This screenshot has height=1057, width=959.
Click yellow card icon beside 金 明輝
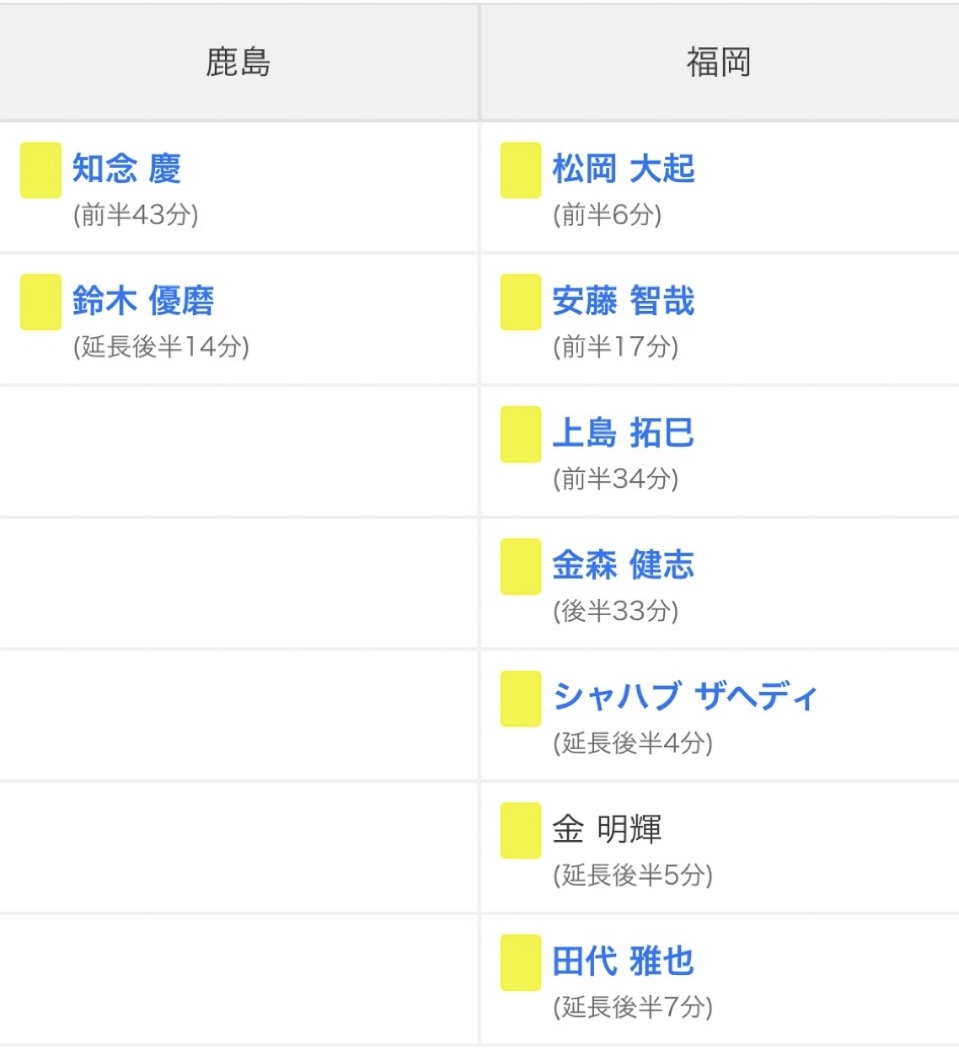pyautogui.click(x=520, y=830)
